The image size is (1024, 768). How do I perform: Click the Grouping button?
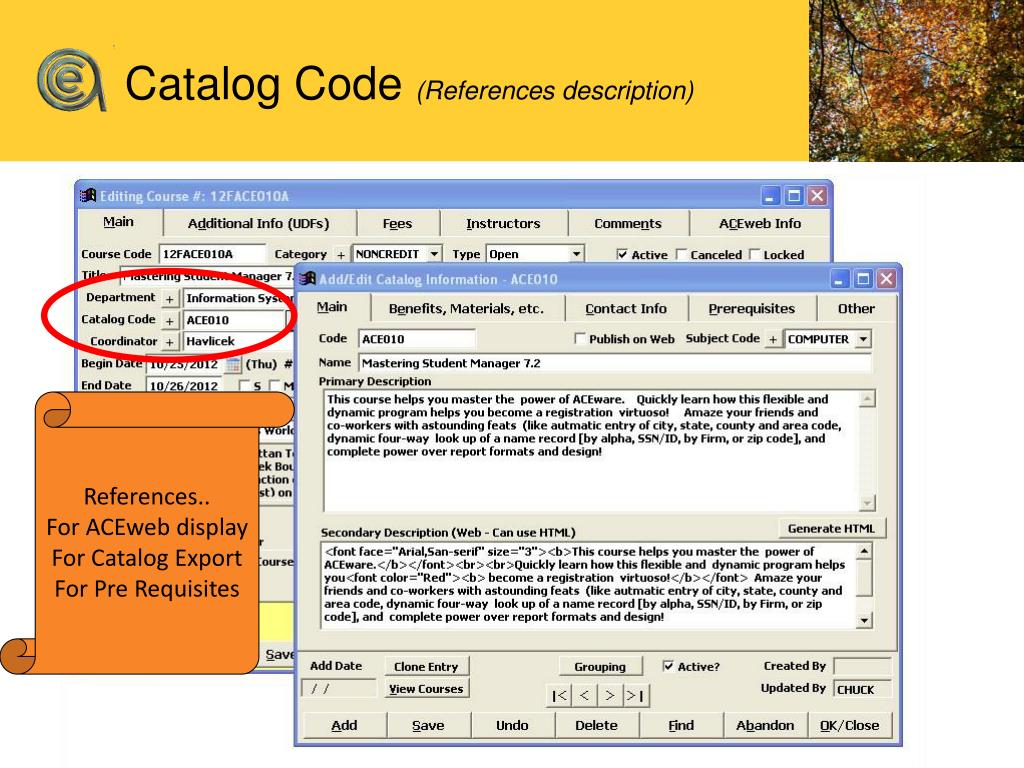600,666
